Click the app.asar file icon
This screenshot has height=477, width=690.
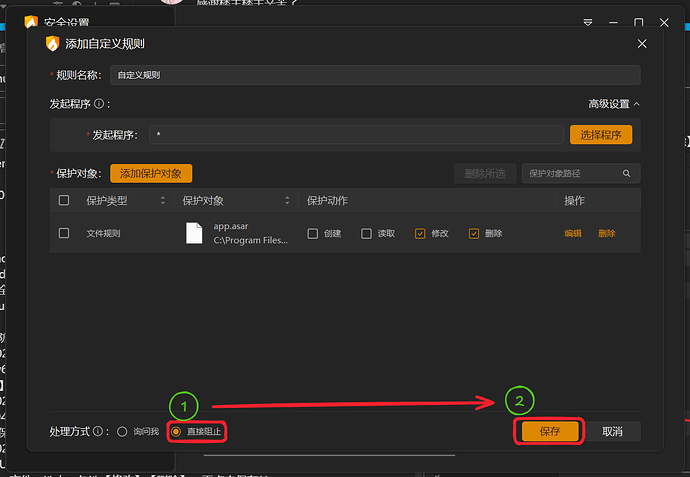pos(195,233)
